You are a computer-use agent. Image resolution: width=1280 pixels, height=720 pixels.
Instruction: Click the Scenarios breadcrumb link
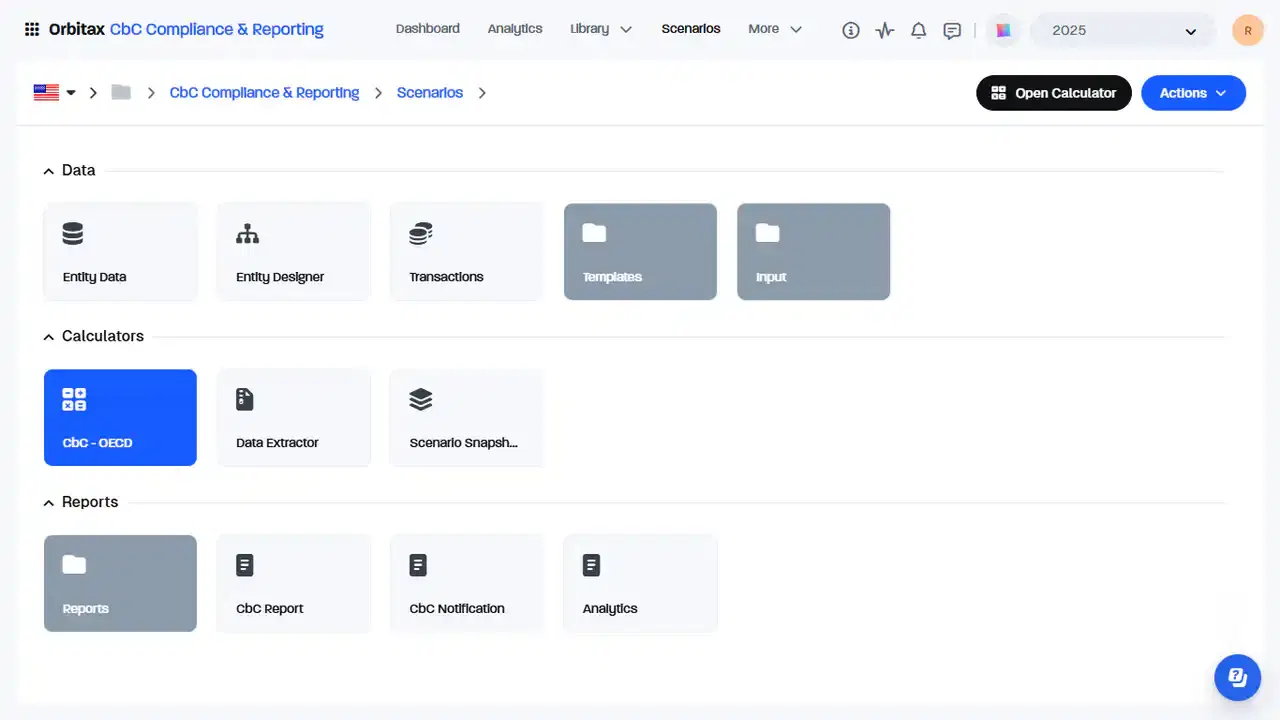[x=430, y=93]
